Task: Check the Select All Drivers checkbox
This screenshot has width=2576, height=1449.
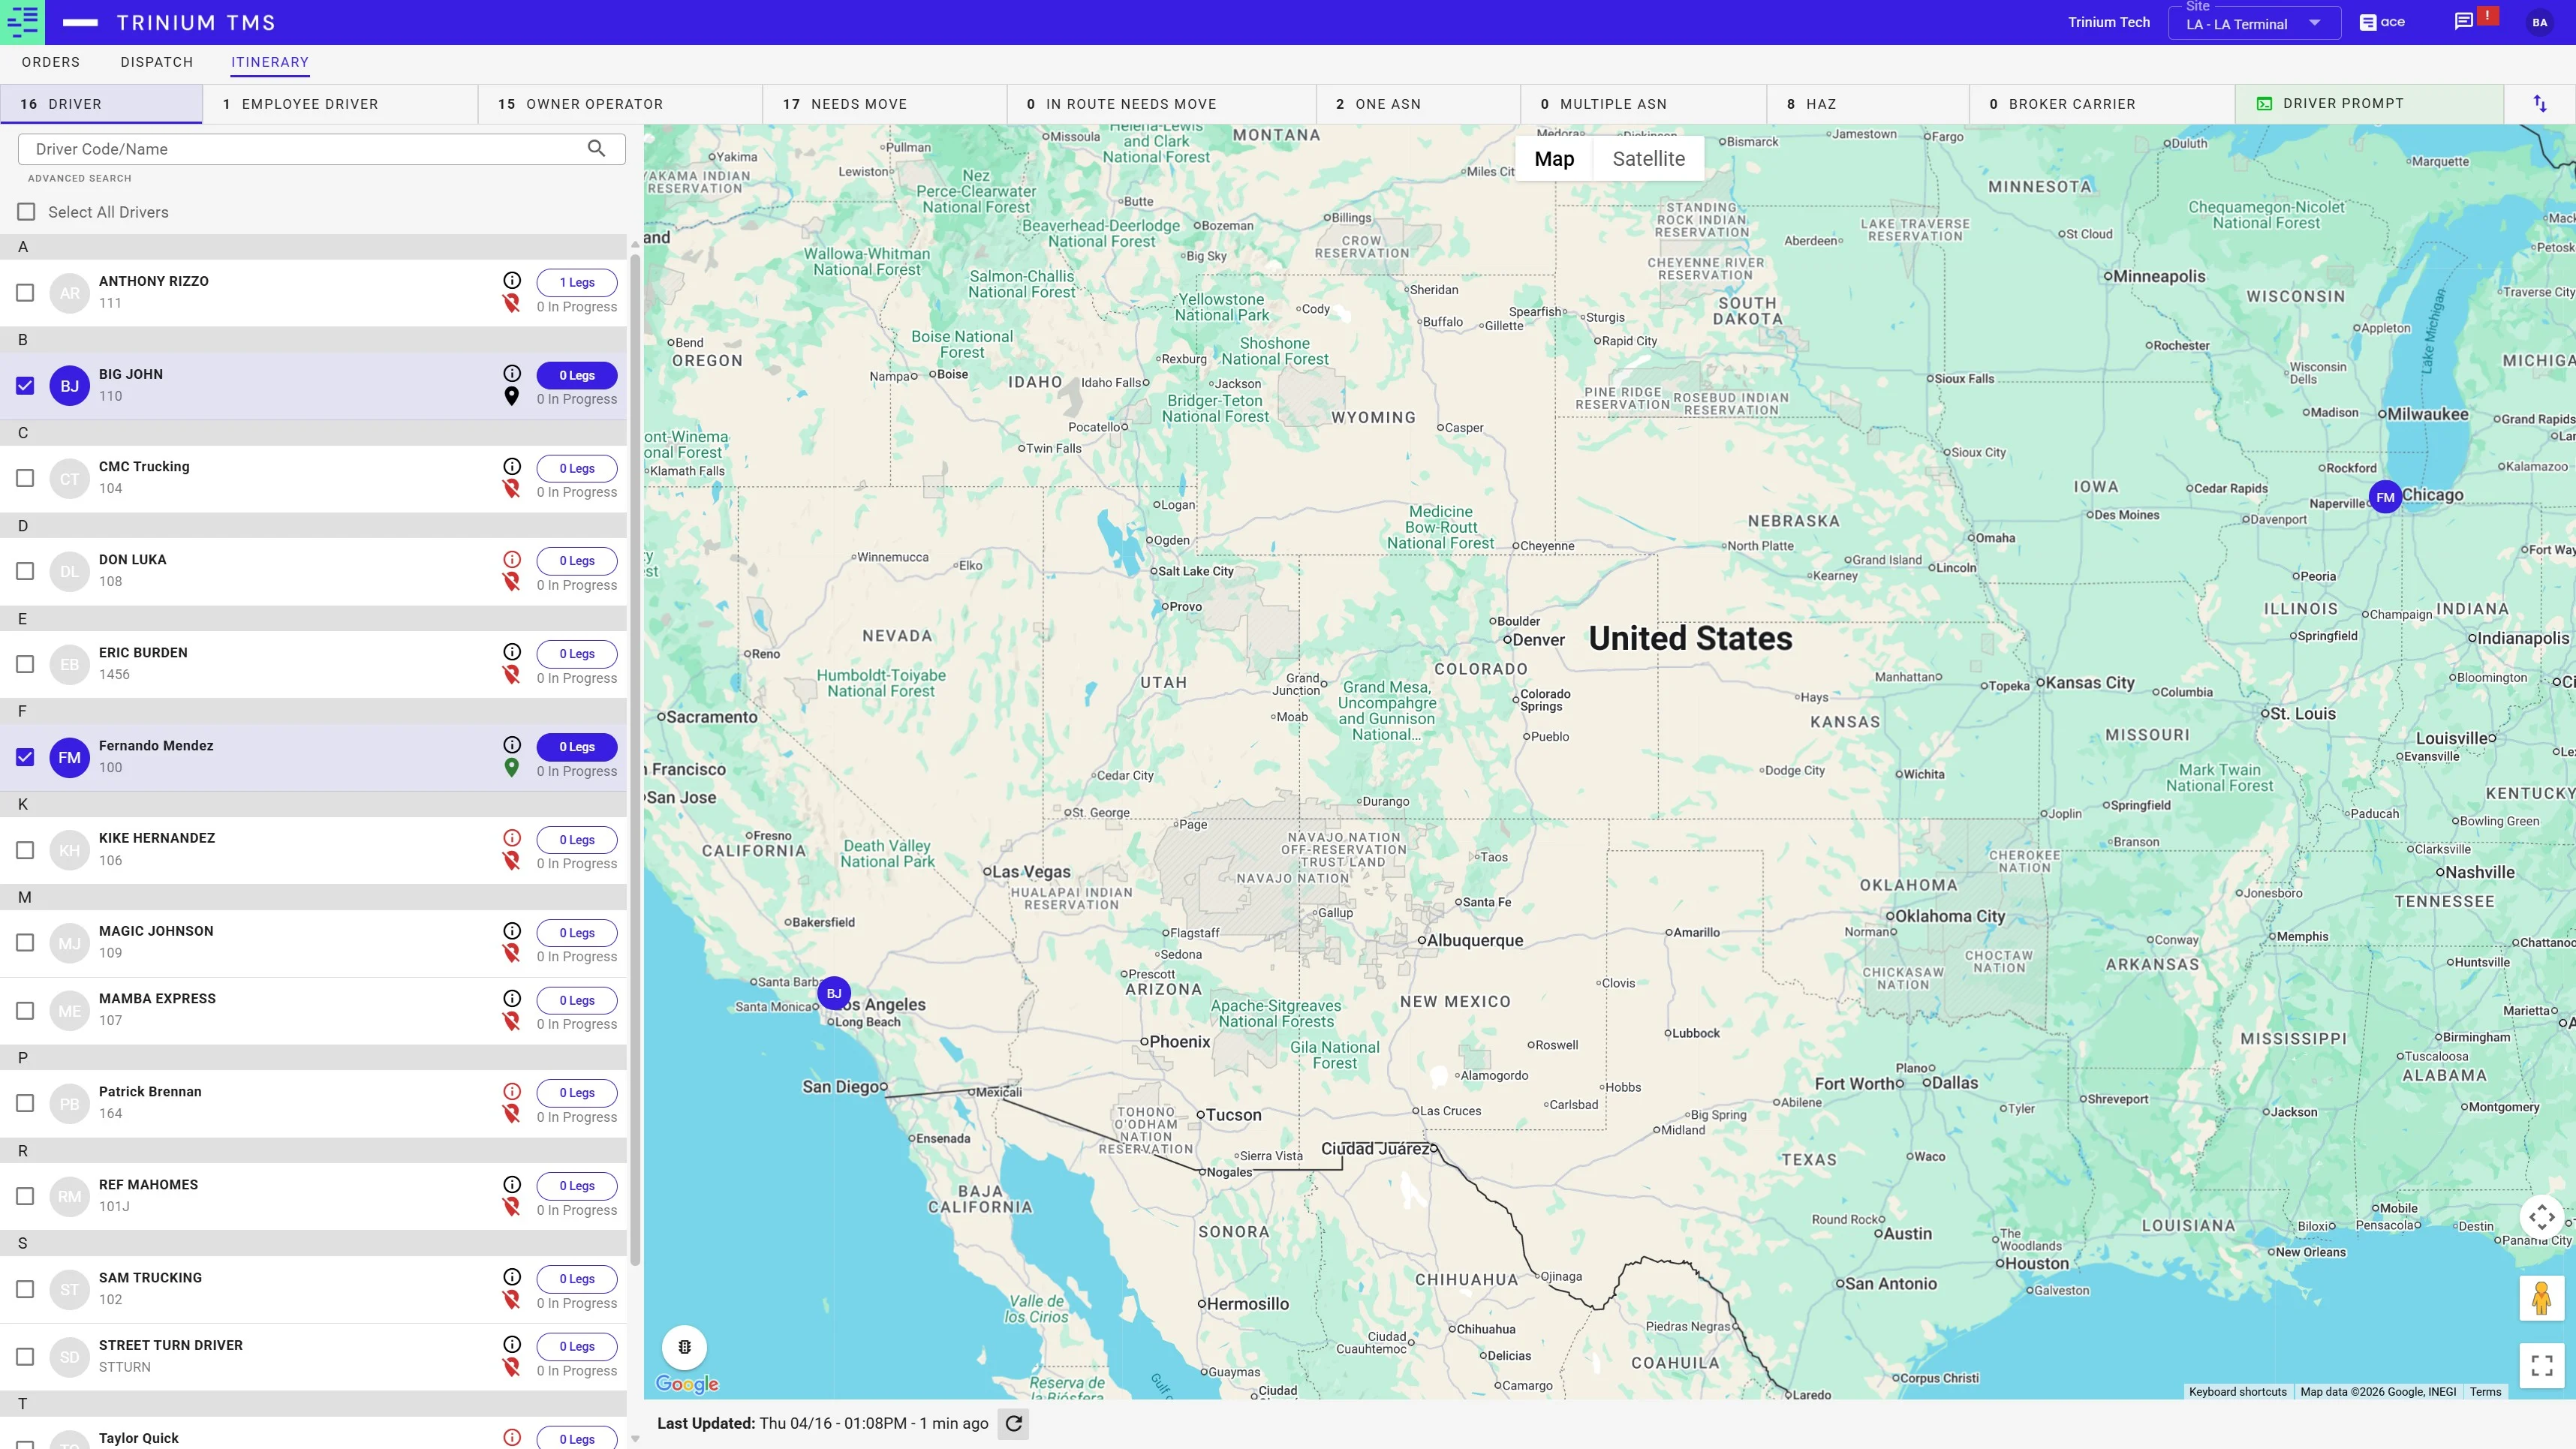Action: click(26, 212)
